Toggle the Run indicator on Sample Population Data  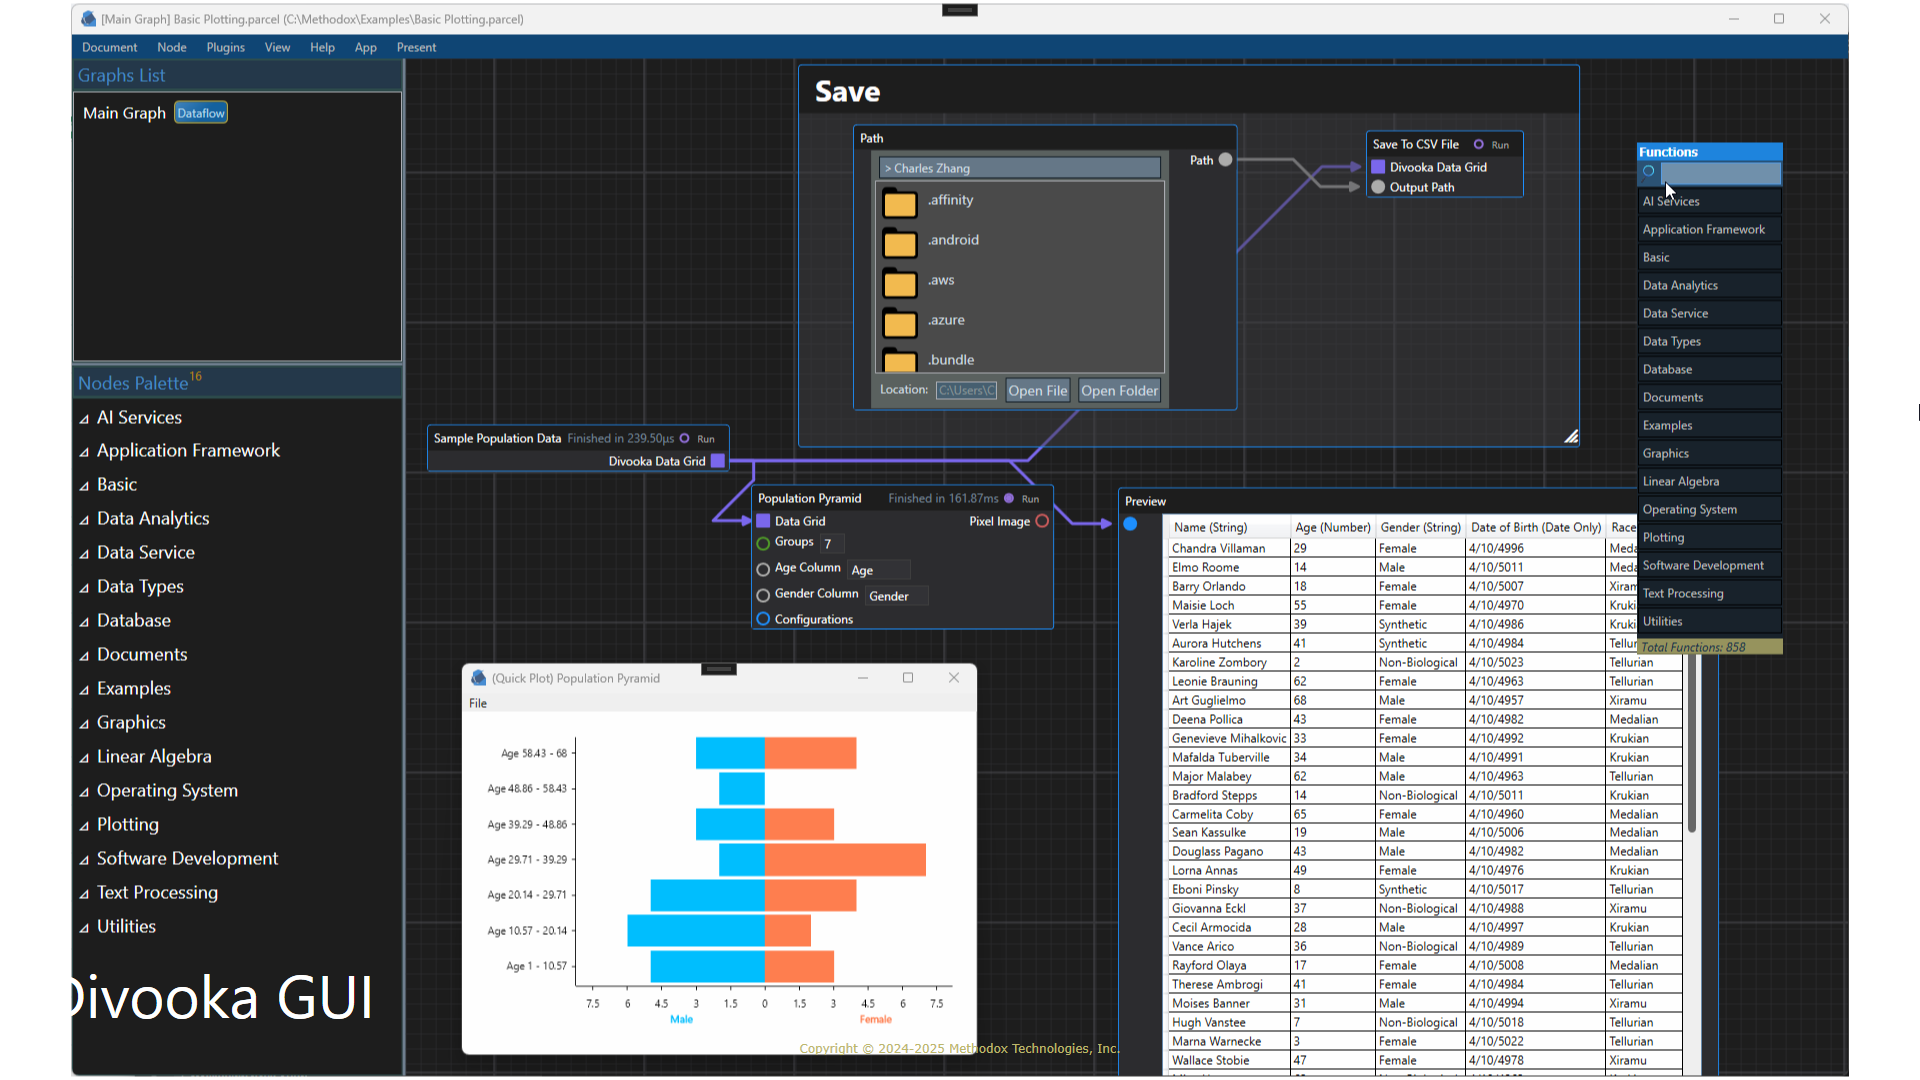[685, 438]
